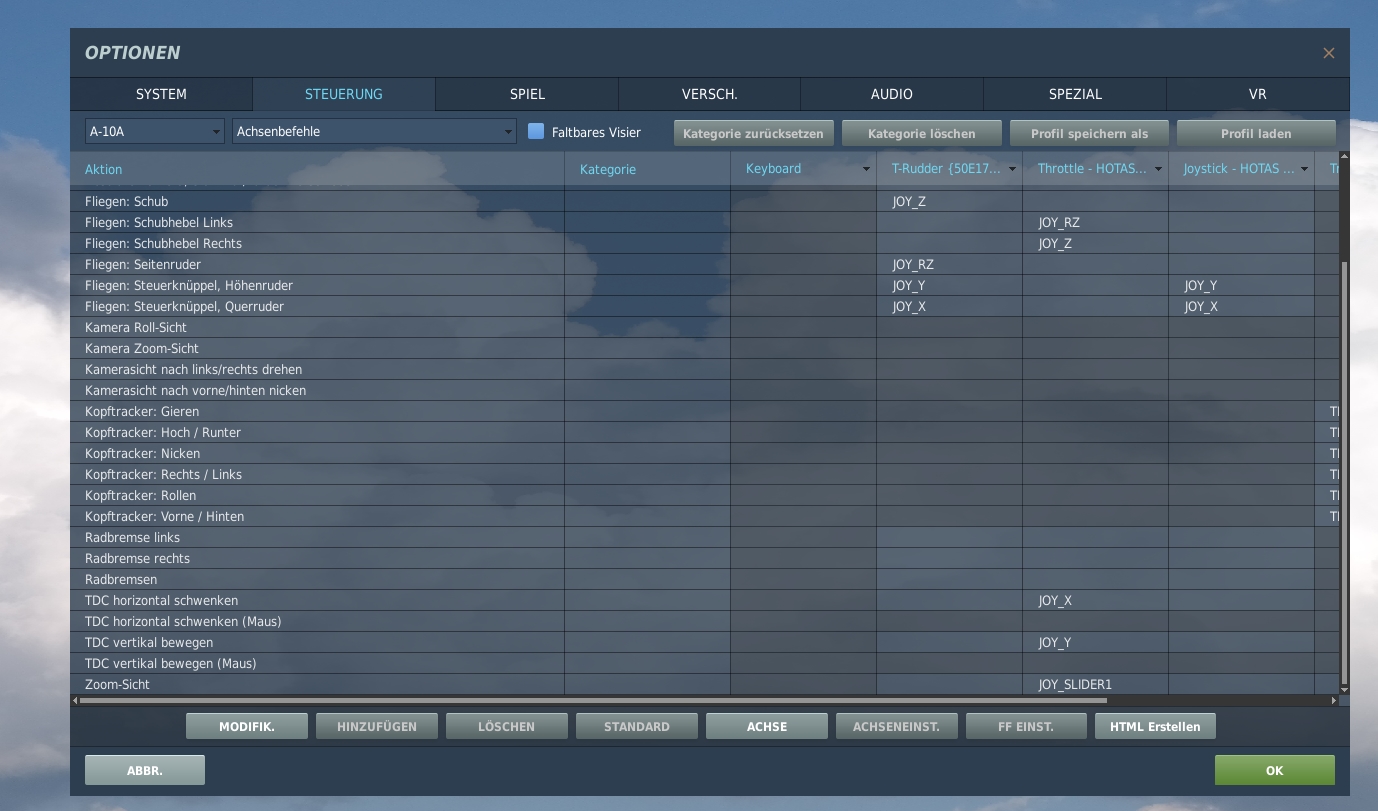This screenshot has width=1378, height=811.
Task: Open the Throttle - HOTAS column dropdown arrow
Action: (x=1158, y=169)
